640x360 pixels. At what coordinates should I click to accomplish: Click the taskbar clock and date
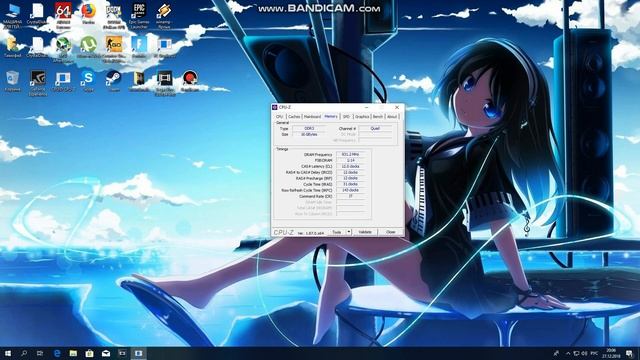pos(611,353)
